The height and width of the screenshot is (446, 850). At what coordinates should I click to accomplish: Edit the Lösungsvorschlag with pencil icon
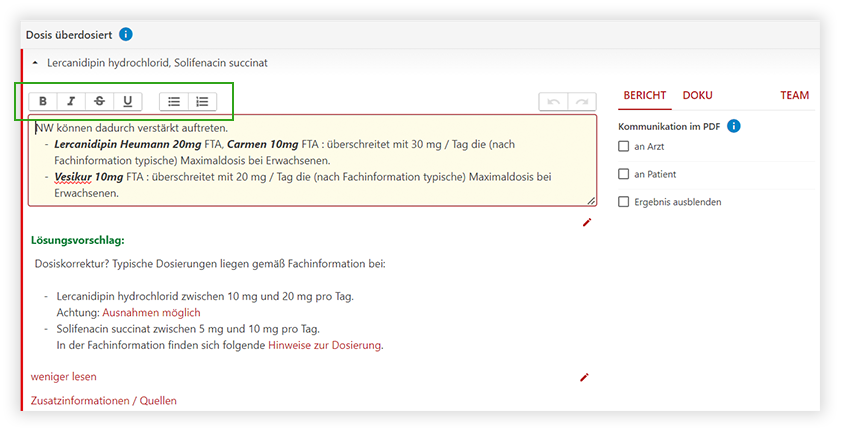click(585, 377)
